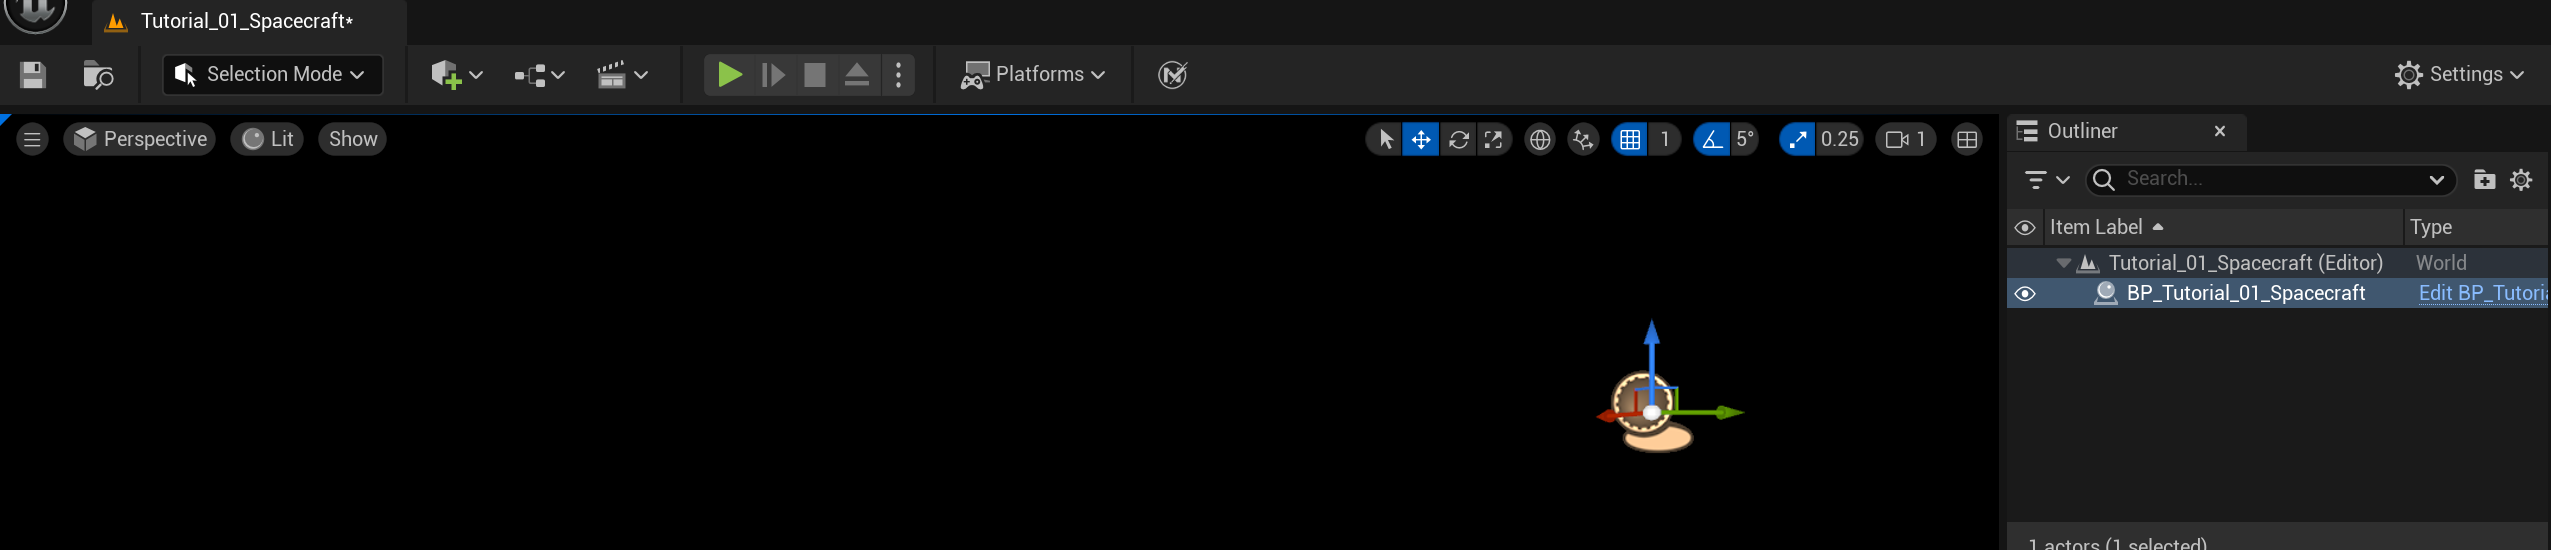Switch the world/local coordinate system globe icon

1540,140
